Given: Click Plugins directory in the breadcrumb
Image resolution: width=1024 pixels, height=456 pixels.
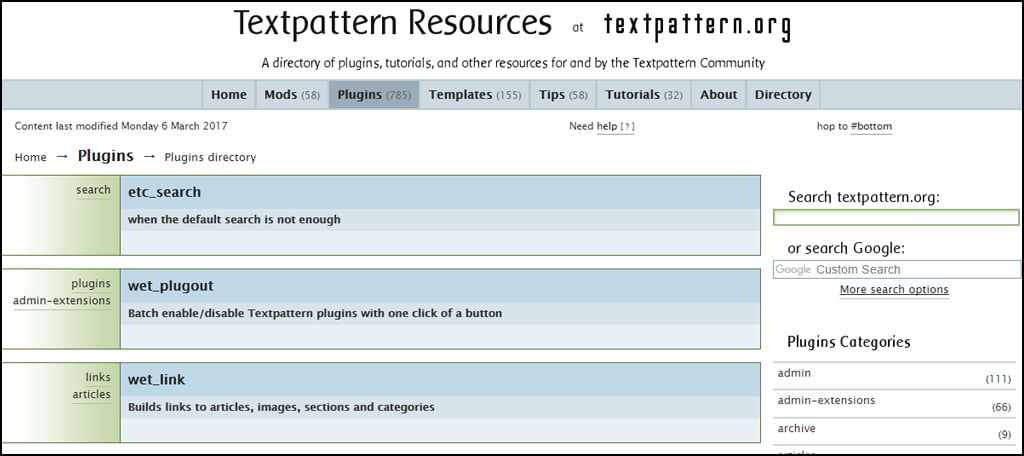Looking at the screenshot, I should [210, 157].
